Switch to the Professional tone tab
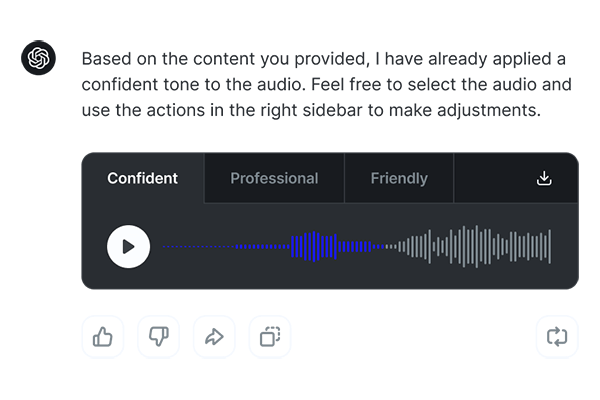This screenshot has height=400, width=600. pyautogui.click(x=274, y=179)
